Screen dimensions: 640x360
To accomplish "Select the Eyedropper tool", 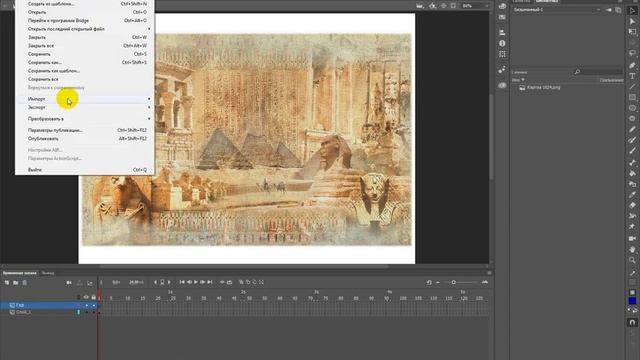I will 632,194.
